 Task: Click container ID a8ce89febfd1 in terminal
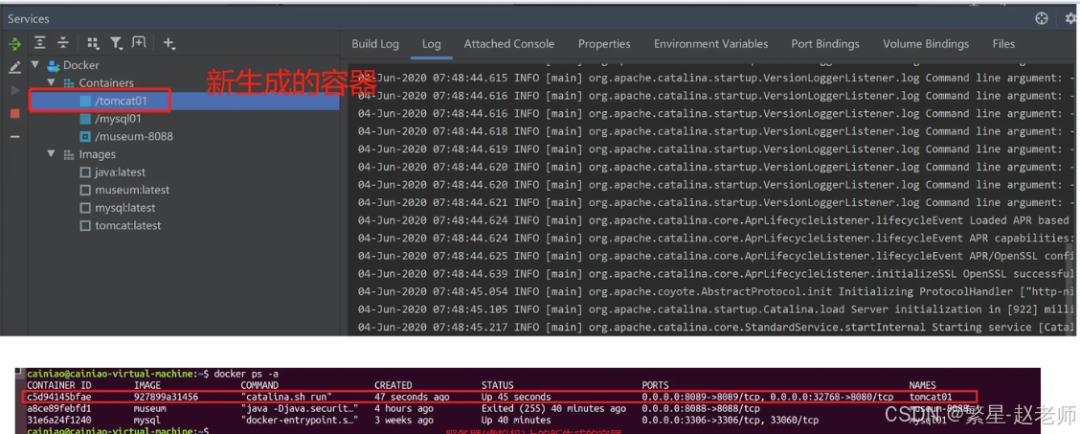click(x=59, y=409)
